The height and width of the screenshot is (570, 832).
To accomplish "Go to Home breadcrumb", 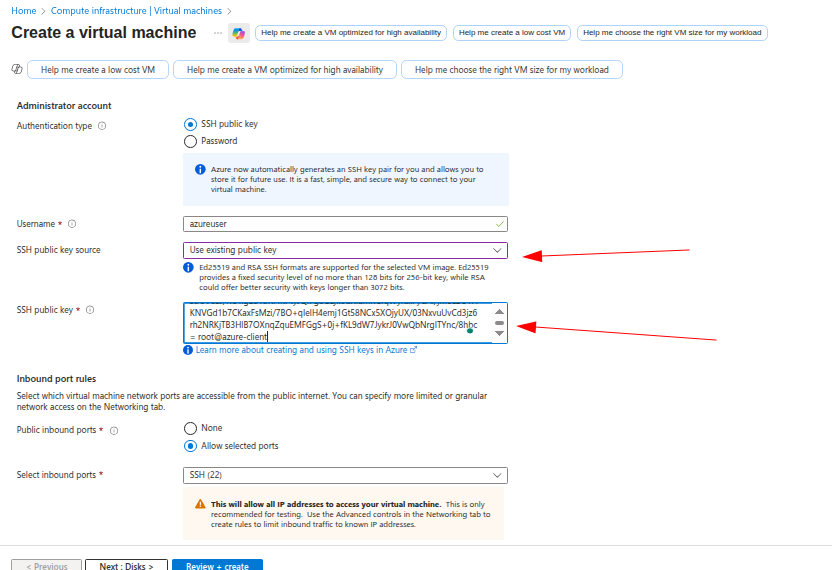I will pos(24,11).
